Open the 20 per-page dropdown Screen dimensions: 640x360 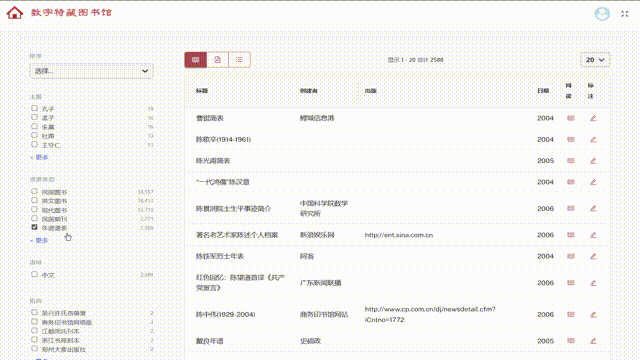pyautogui.click(x=595, y=60)
